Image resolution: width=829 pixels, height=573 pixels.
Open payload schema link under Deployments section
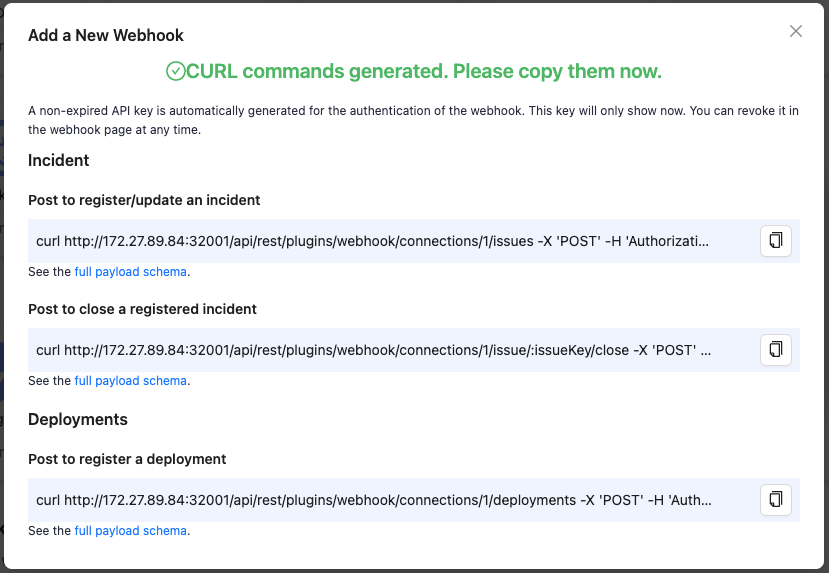coord(131,531)
